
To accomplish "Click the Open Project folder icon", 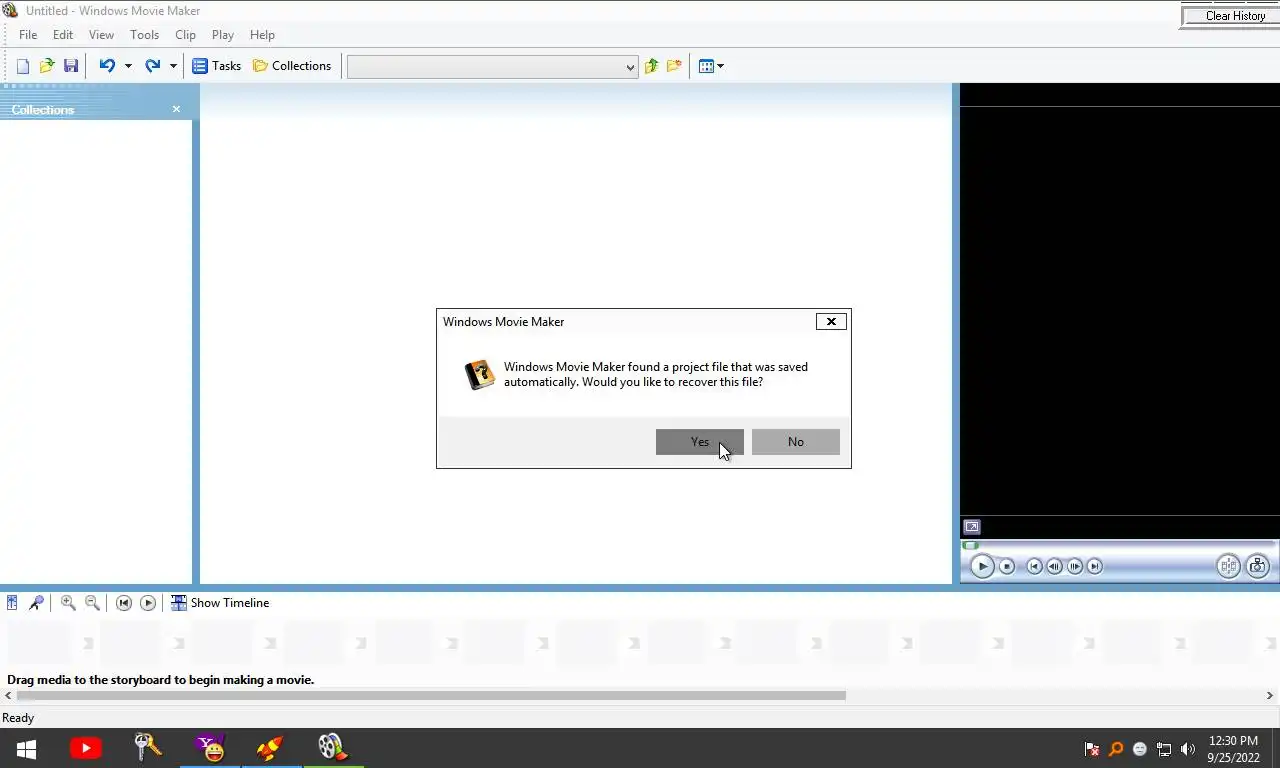I will point(47,66).
